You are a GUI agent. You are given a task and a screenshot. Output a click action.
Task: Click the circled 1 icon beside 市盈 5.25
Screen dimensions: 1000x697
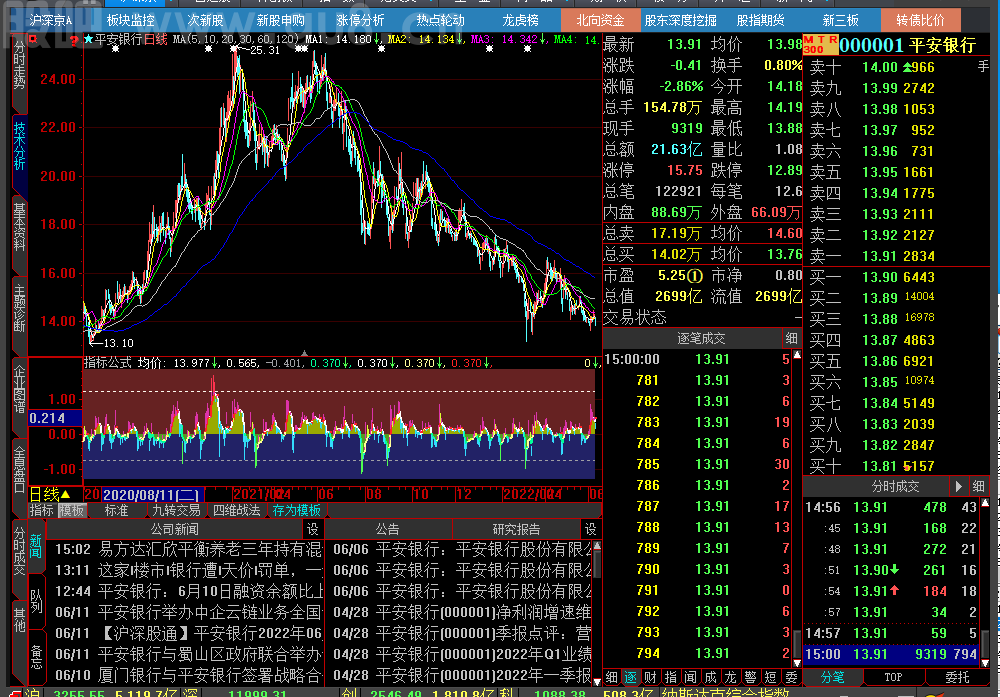tap(696, 276)
